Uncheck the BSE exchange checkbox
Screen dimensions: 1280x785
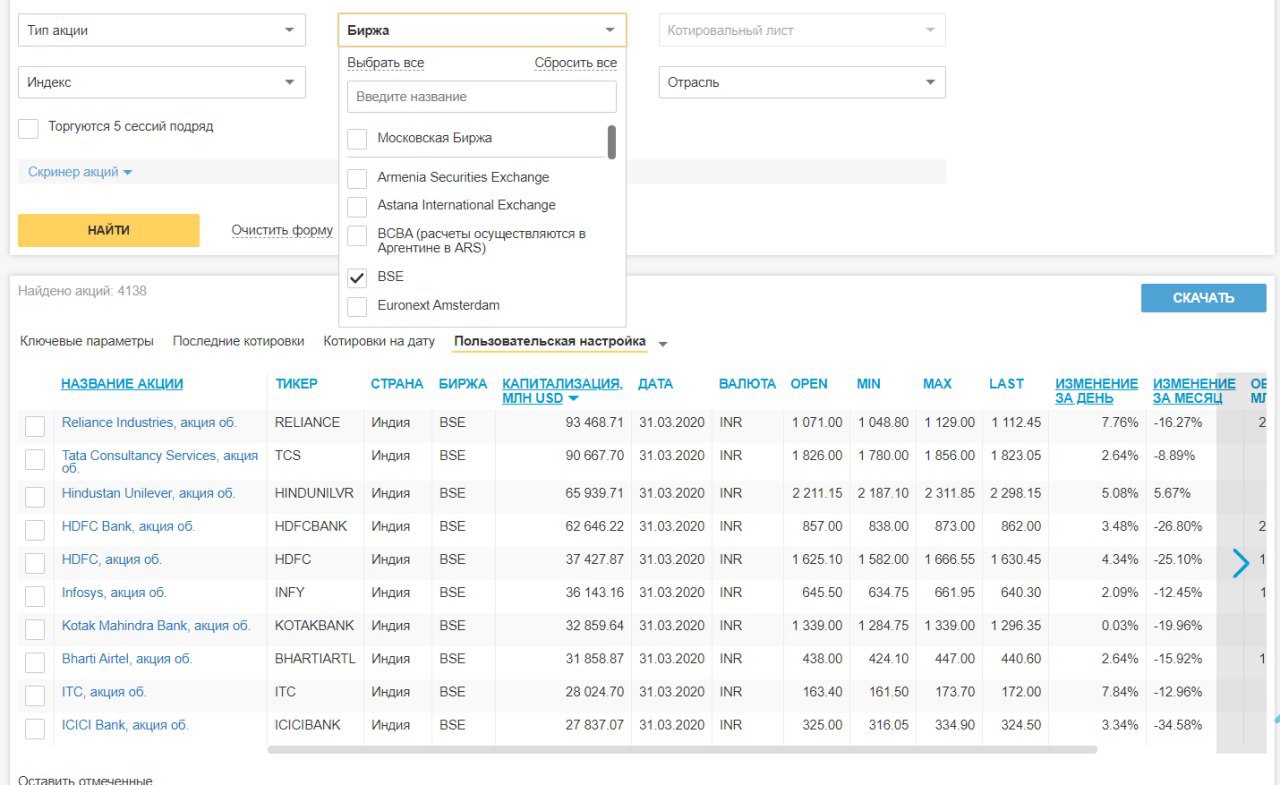coord(357,277)
